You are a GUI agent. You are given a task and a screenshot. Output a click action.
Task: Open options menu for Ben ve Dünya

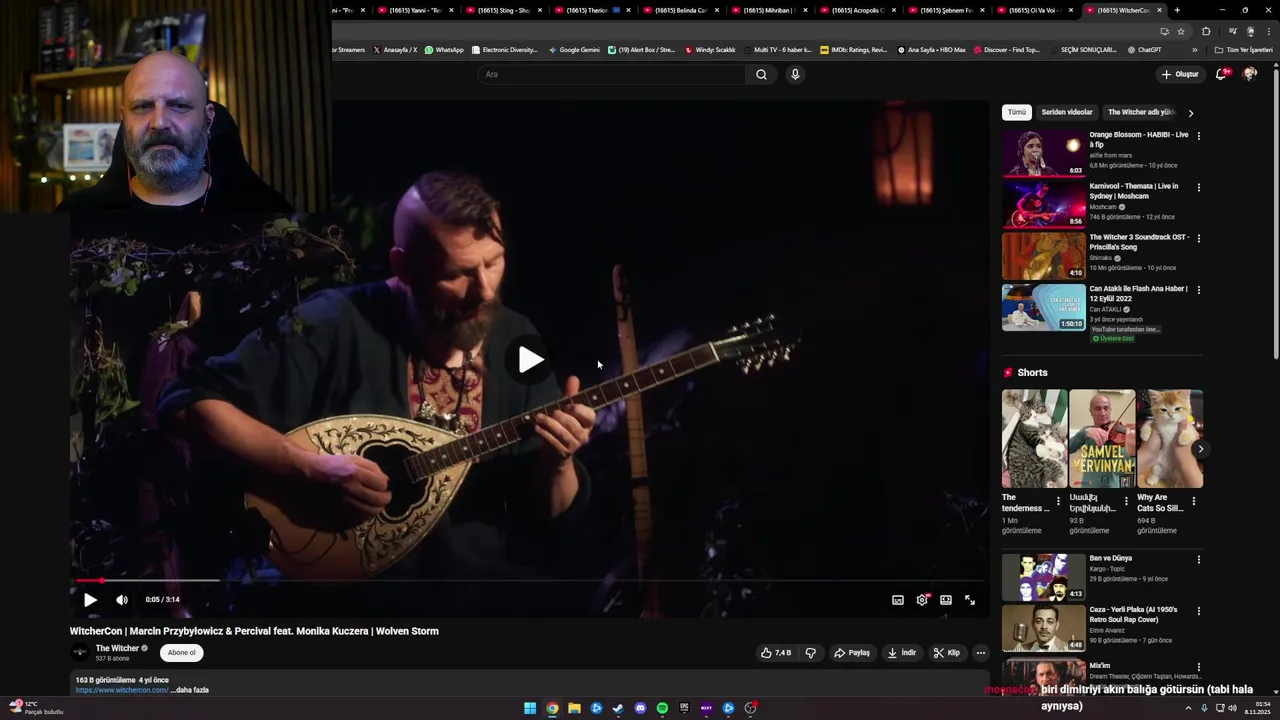(1199, 560)
